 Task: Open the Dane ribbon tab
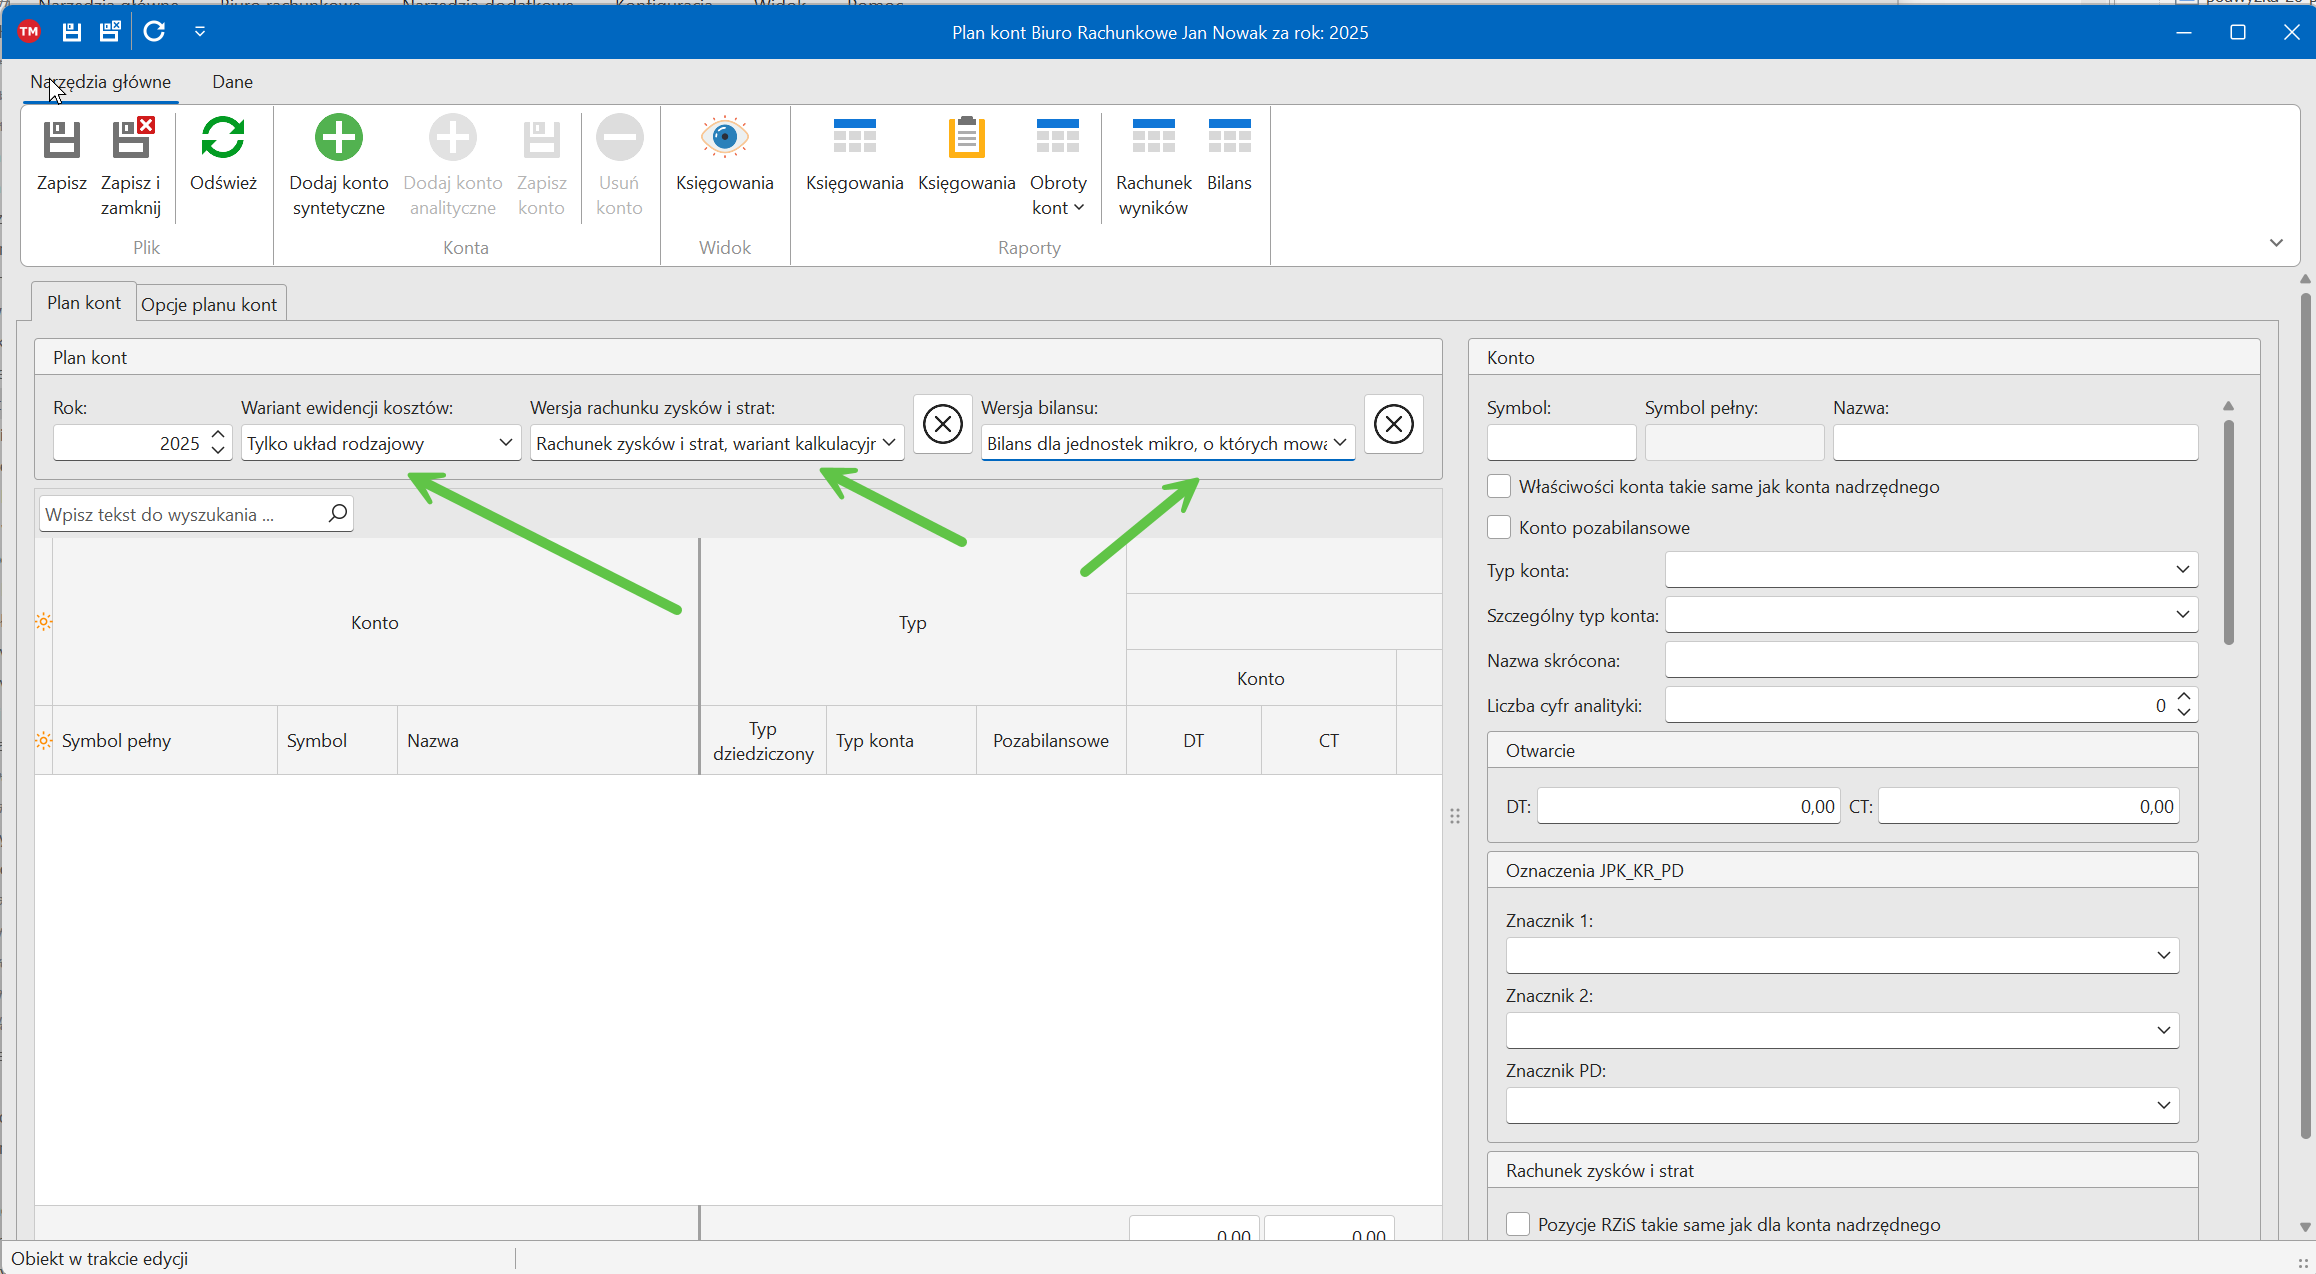[x=232, y=82]
